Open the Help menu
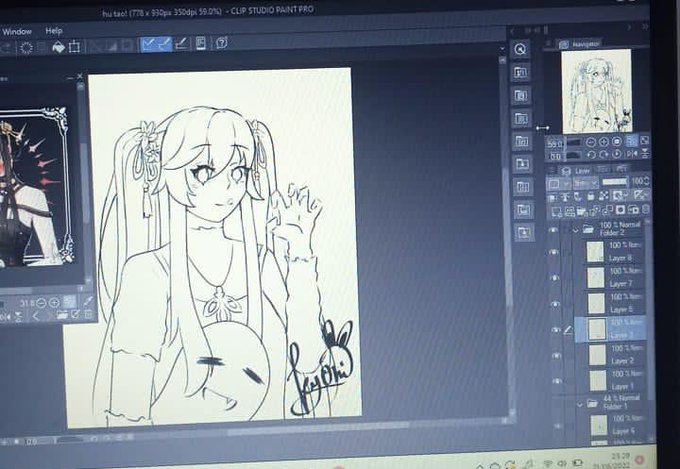Screen dimensions: 680x469 pos(54,31)
